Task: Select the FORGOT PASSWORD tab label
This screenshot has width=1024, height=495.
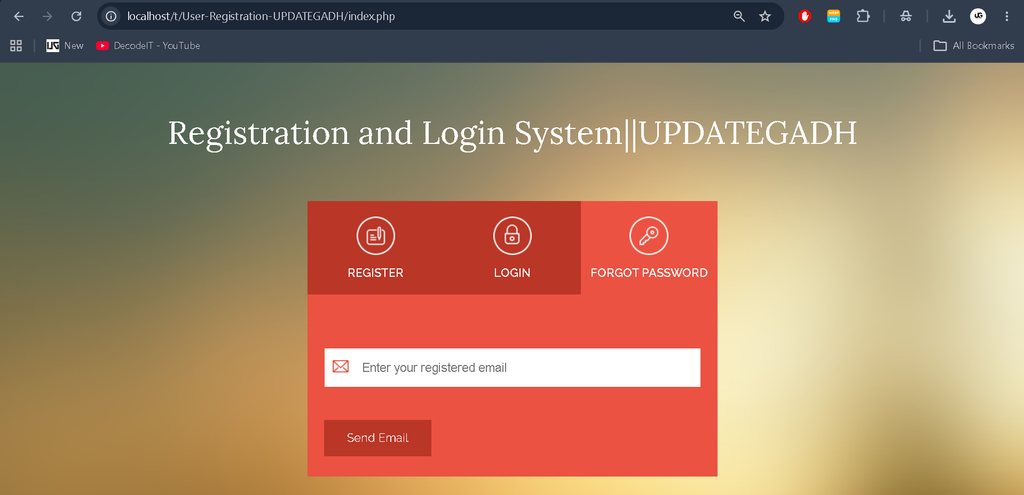Action: (649, 273)
